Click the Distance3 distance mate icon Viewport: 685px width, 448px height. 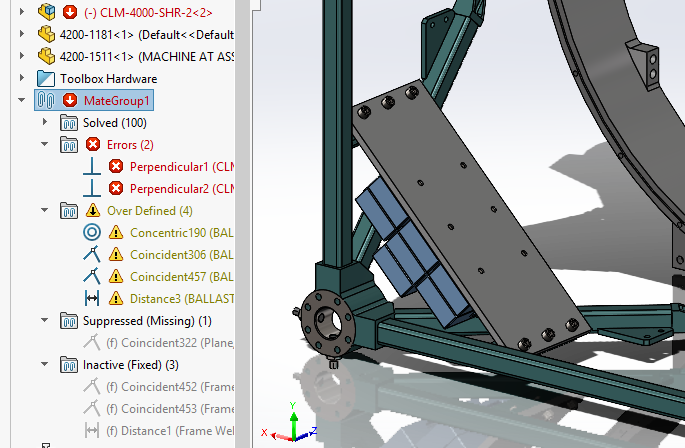(91, 298)
